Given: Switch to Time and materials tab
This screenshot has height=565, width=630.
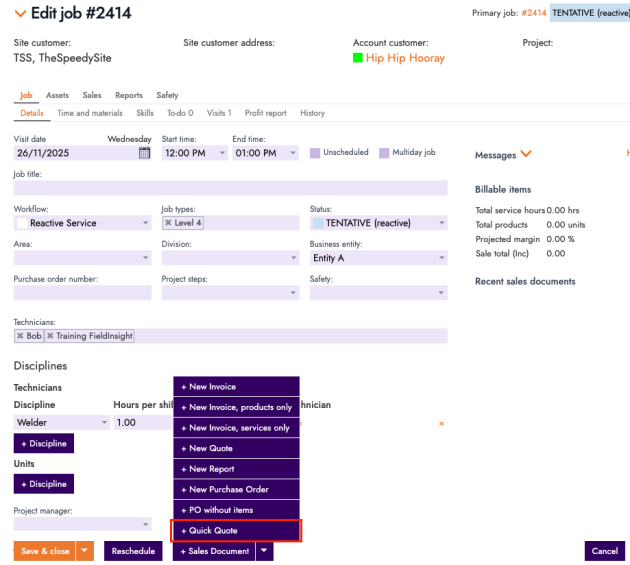Looking at the screenshot, I should tap(89, 113).
